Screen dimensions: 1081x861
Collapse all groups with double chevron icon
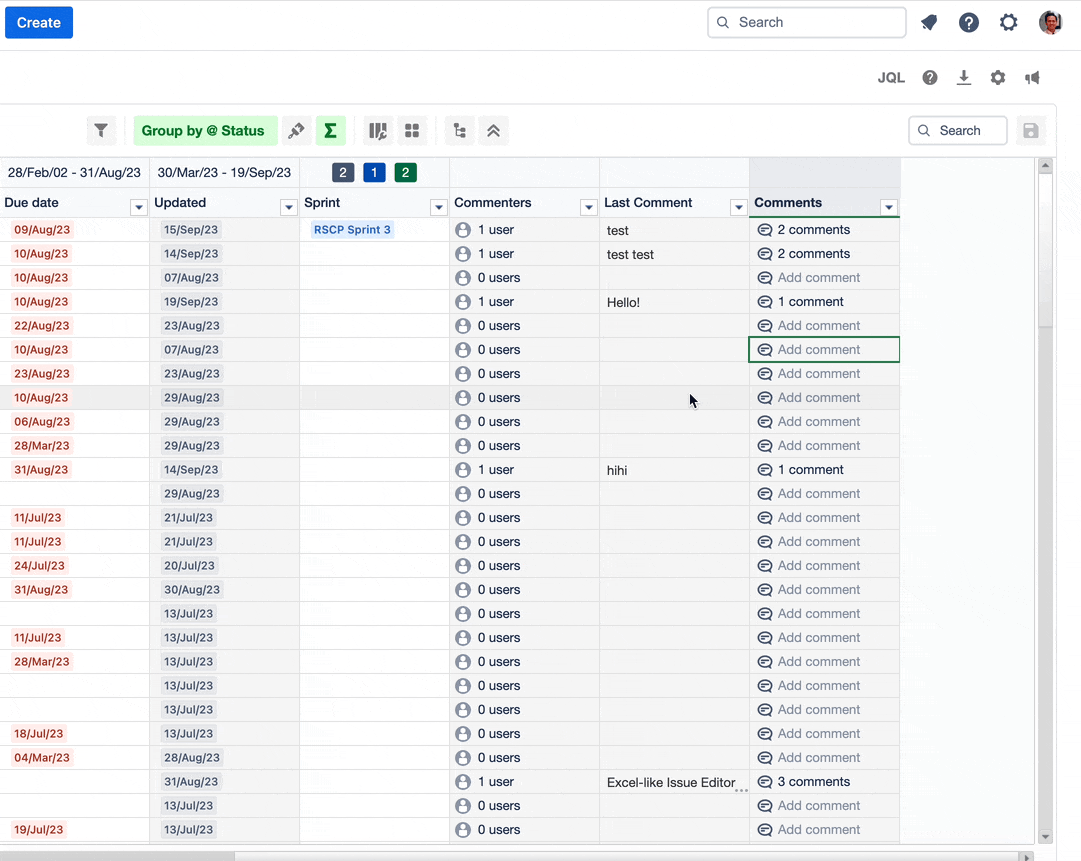493,131
